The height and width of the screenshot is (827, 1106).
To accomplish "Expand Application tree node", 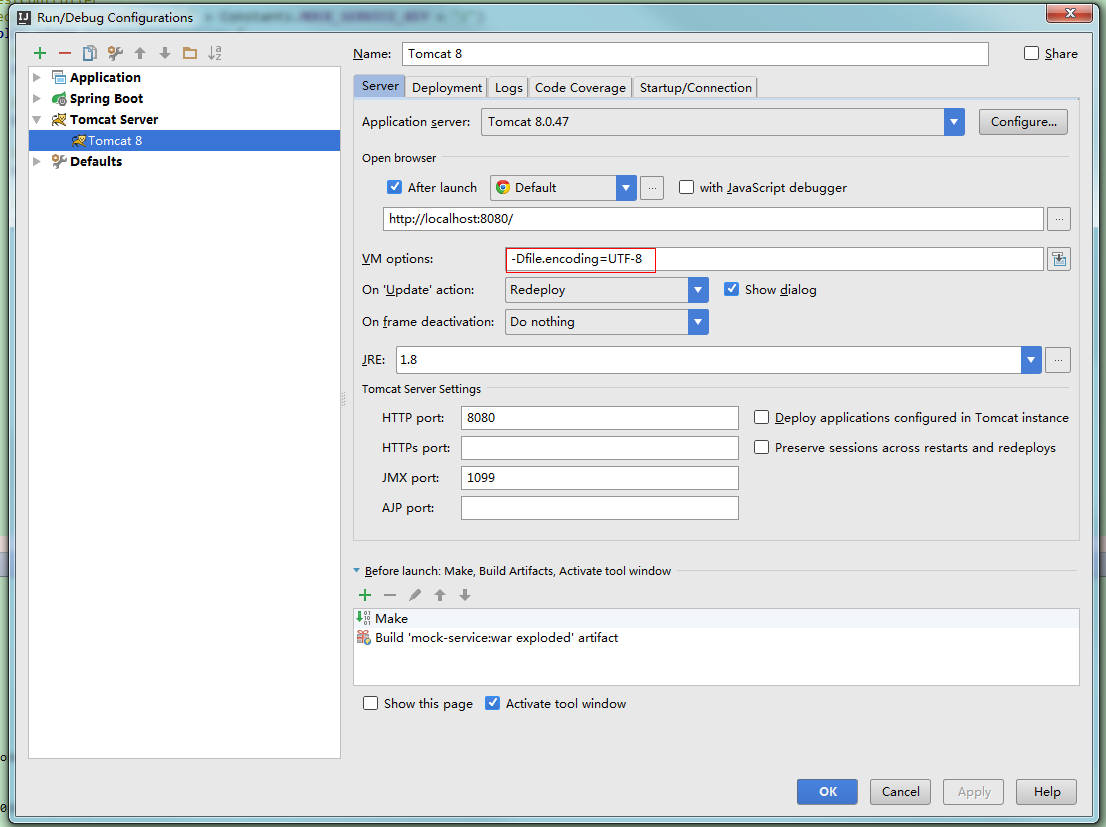I will coord(37,78).
